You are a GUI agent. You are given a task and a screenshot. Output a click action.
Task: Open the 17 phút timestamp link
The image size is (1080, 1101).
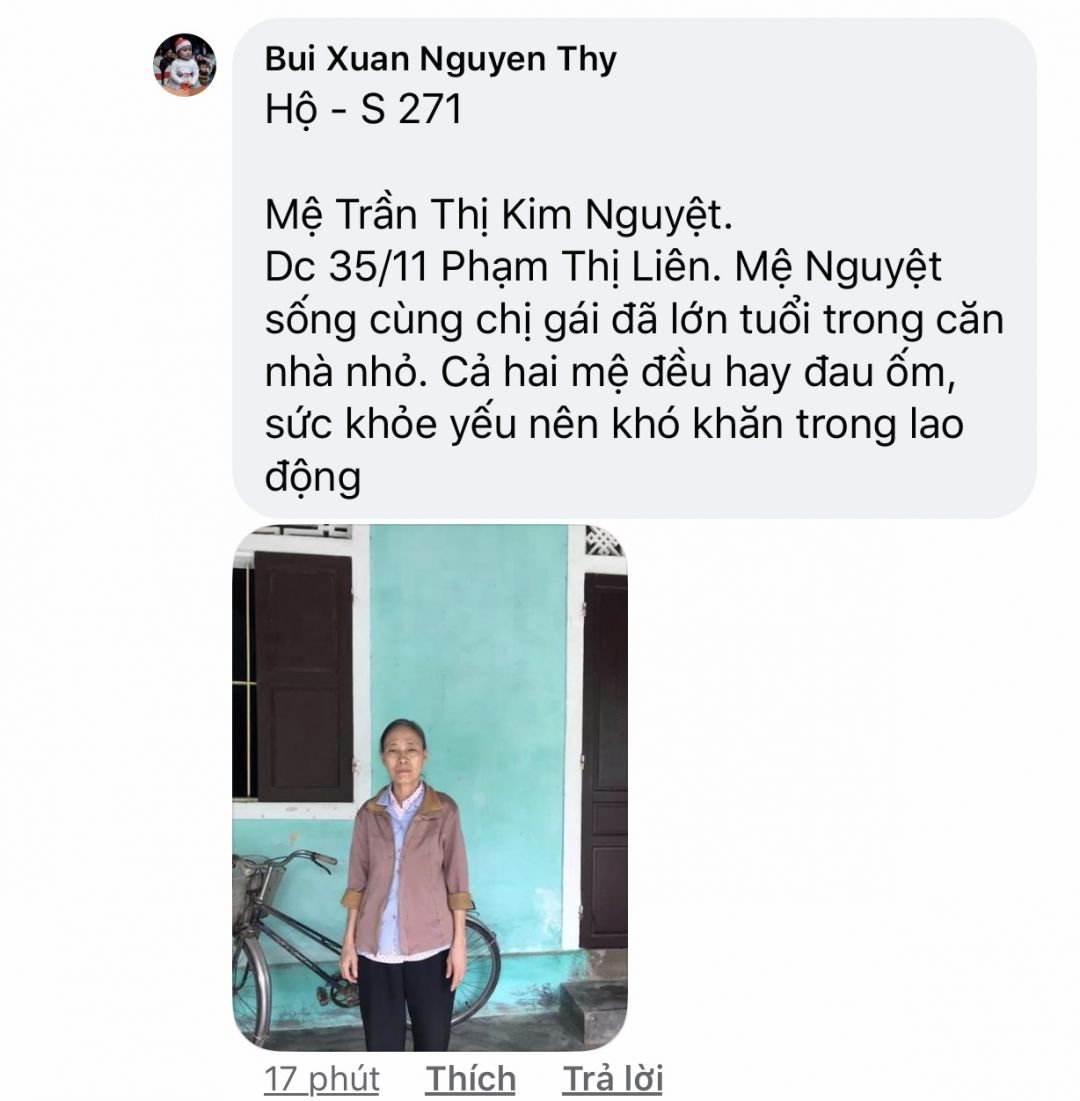(x=322, y=1079)
